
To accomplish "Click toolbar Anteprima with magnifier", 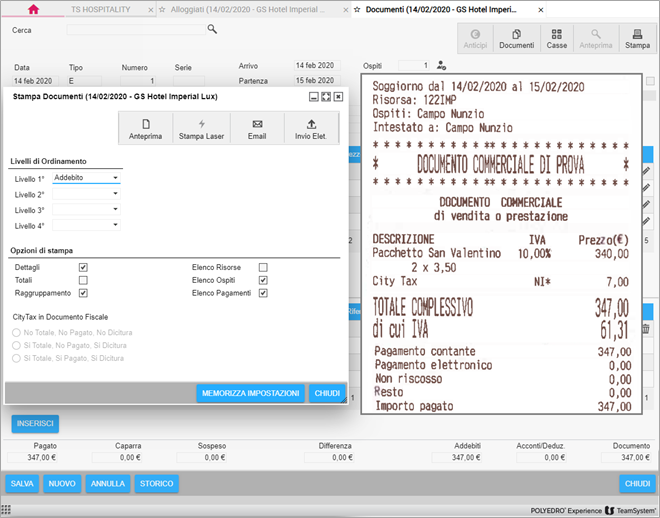I will 596,39.
